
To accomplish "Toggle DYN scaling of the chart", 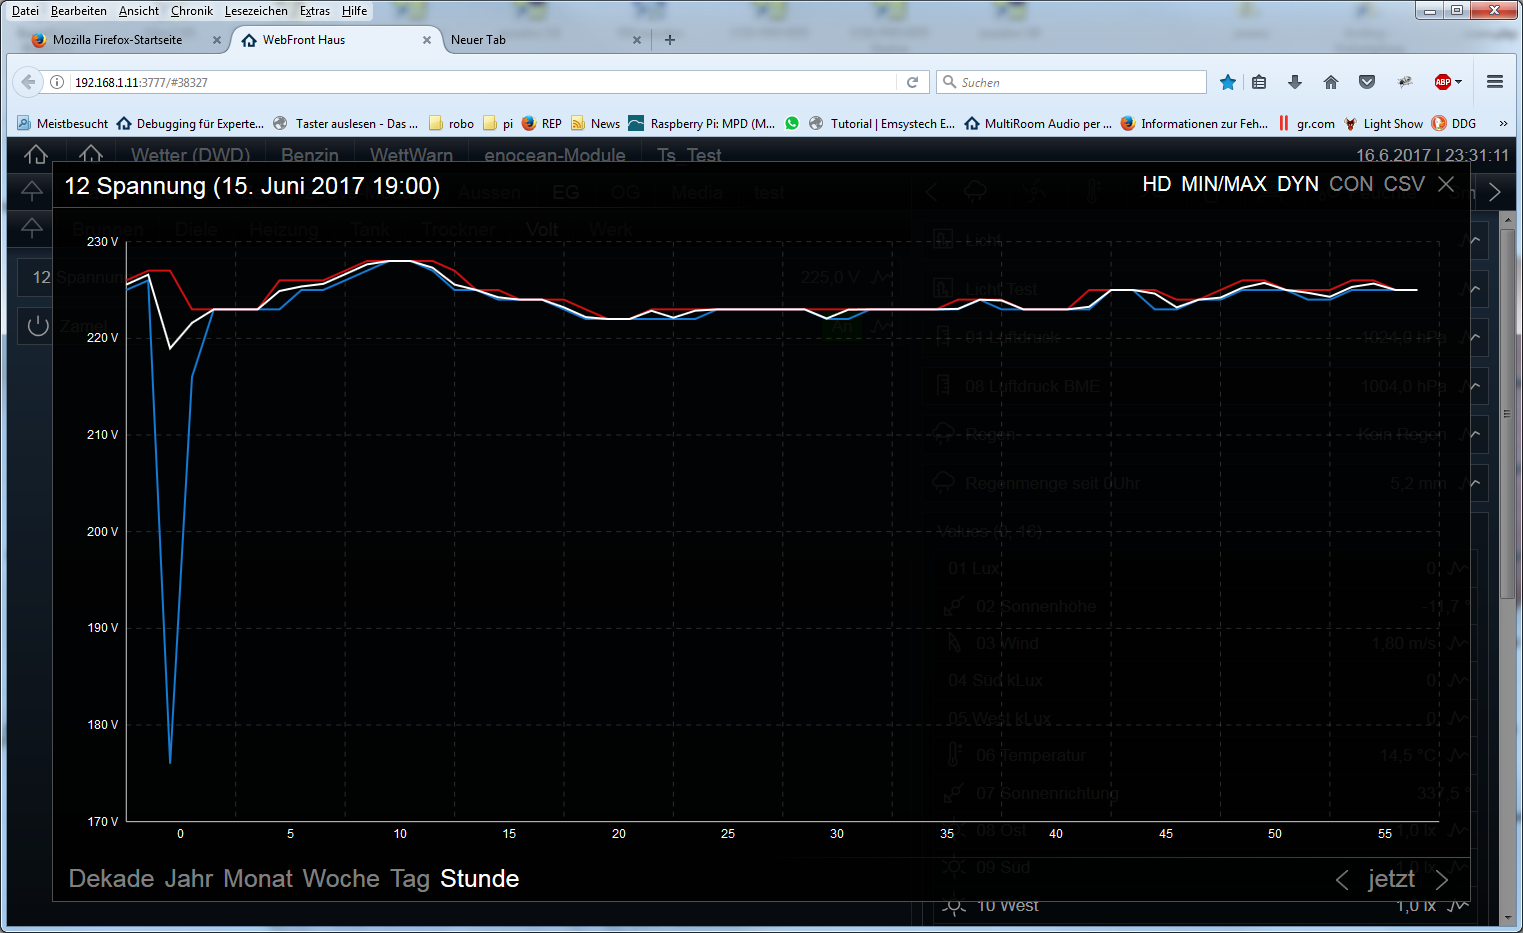I will pyautogui.click(x=1297, y=184).
